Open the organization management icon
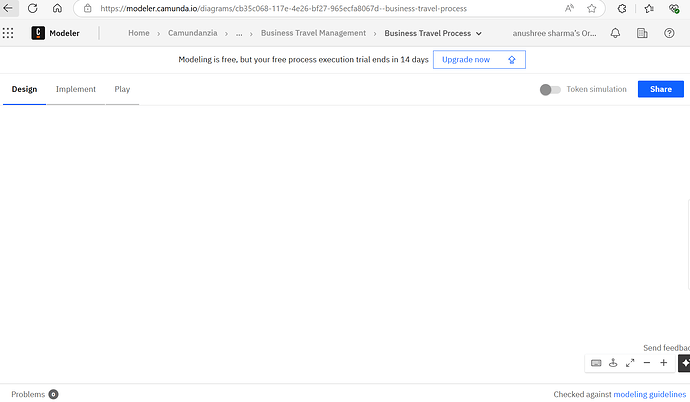The height and width of the screenshot is (402, 690). pos(642,33)
